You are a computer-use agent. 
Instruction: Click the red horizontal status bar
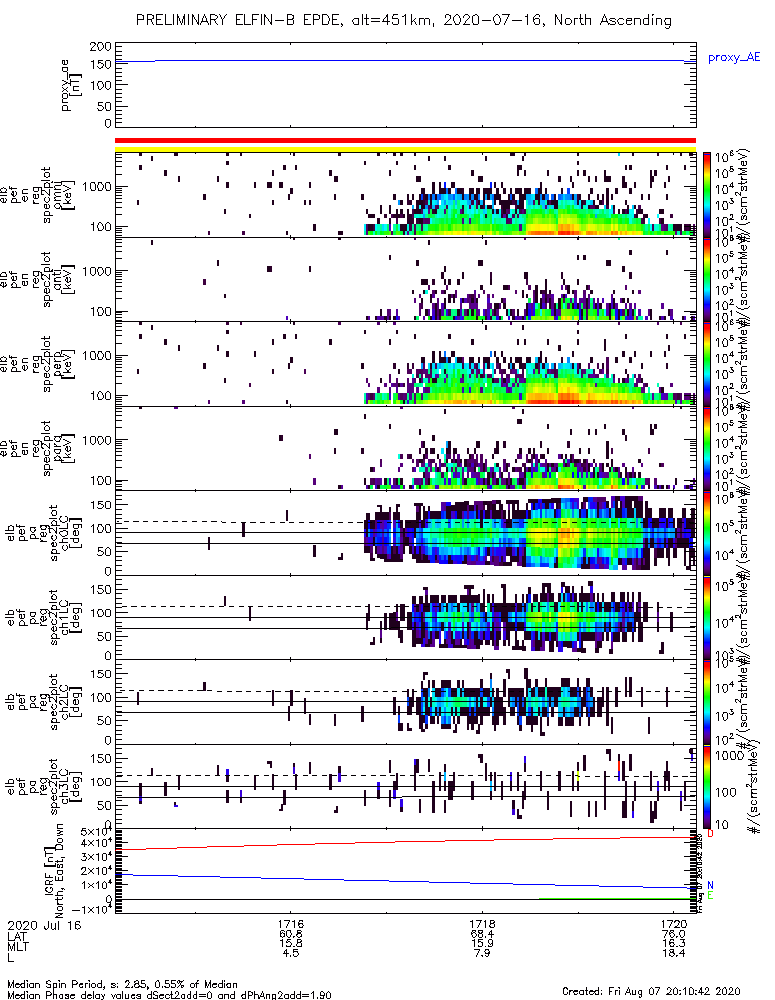406,140
